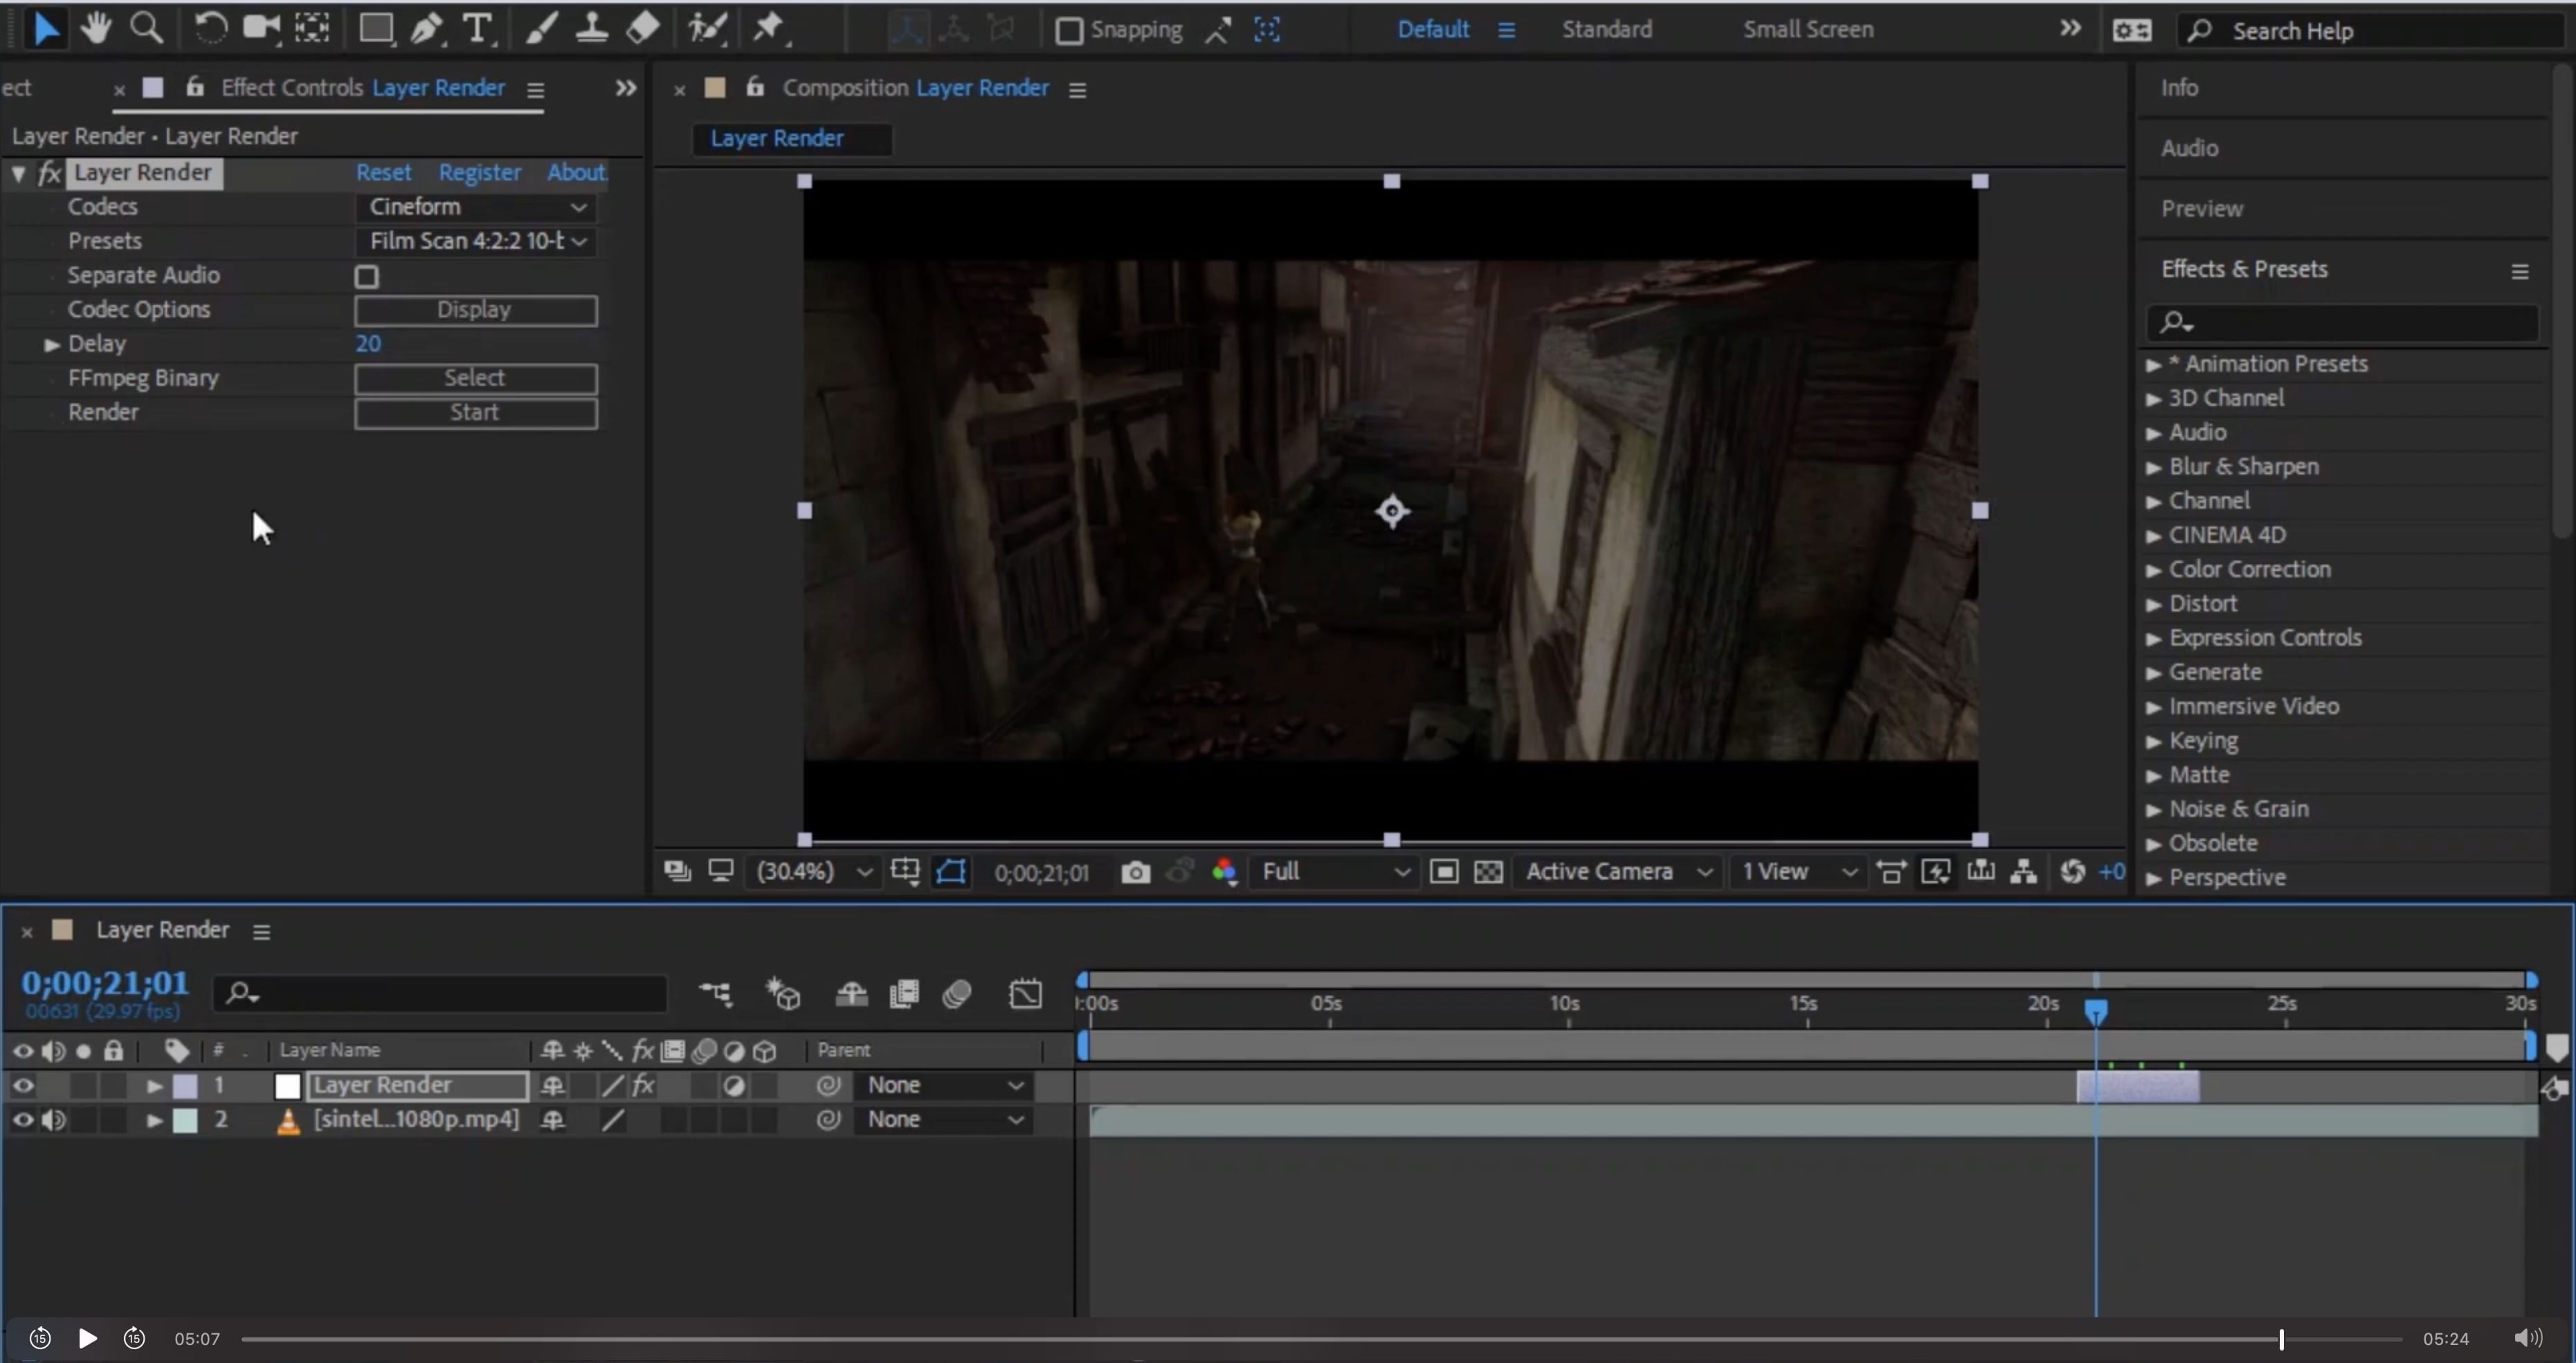
Task: Hide the sintel 1080p.mp4 layer eye
Action: [23, 1120]
